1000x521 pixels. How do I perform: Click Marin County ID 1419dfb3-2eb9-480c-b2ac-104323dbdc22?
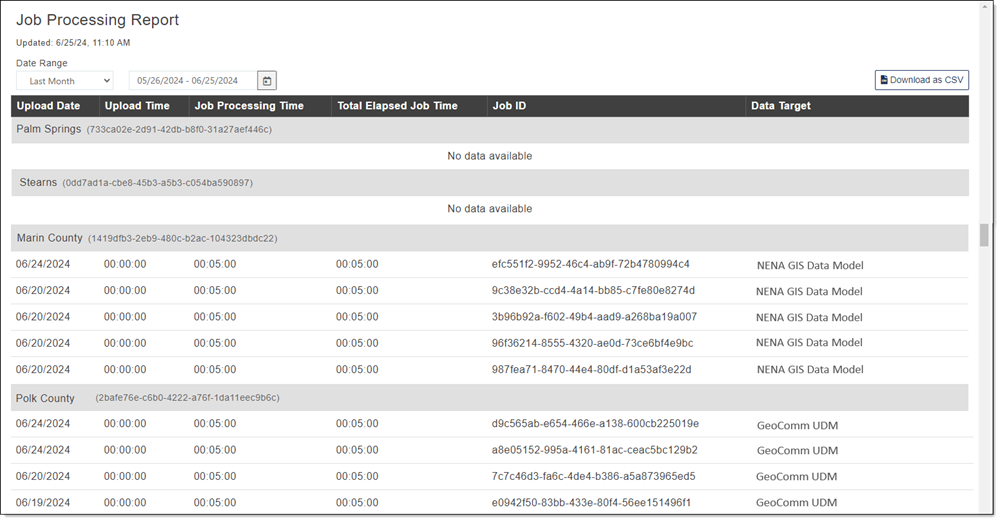point(182,238)
